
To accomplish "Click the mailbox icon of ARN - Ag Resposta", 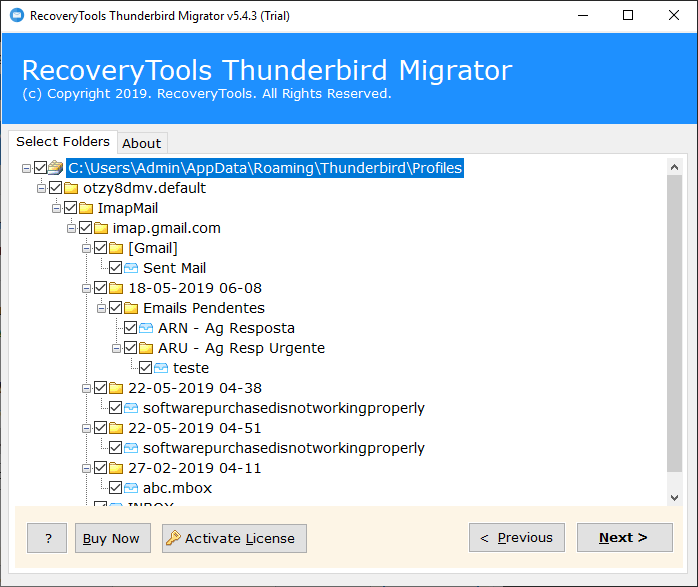I will (x=146, y=328).
